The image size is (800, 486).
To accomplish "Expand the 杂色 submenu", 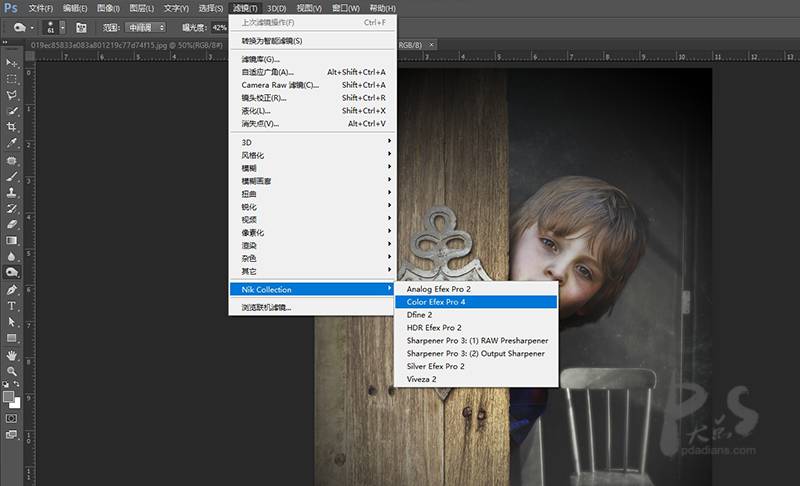I will coord(312,258).
